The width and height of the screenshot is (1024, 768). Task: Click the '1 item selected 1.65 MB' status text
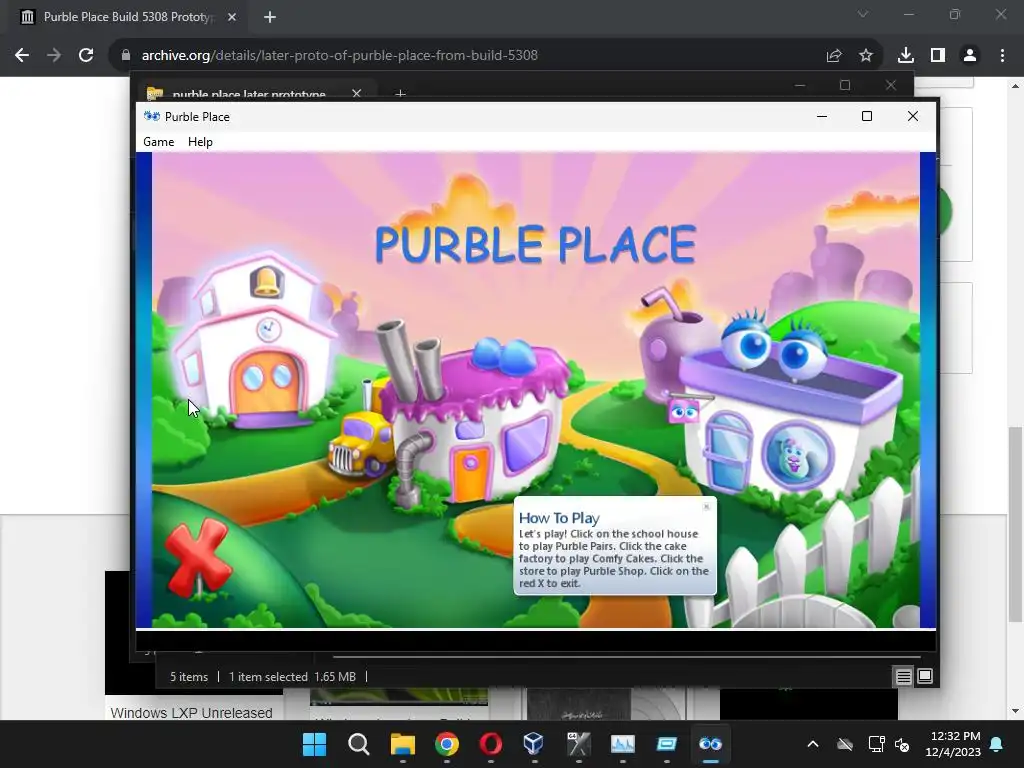pos(292,677)
